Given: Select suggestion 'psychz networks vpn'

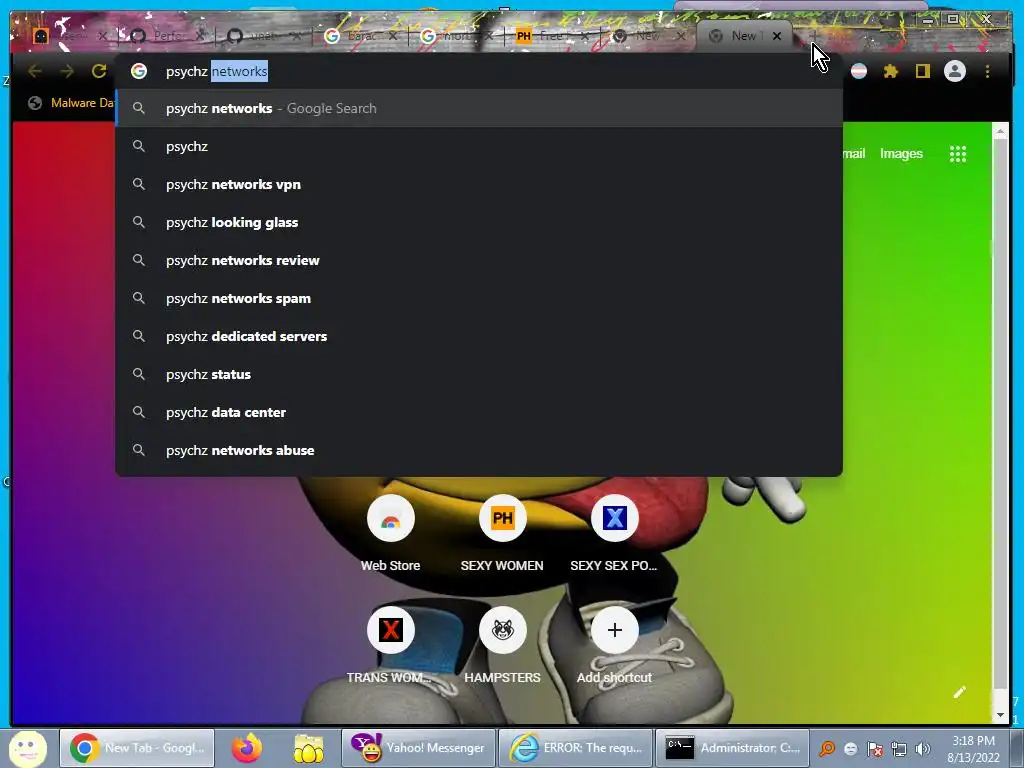Looking at the screenshot, I should coord(479,184).
